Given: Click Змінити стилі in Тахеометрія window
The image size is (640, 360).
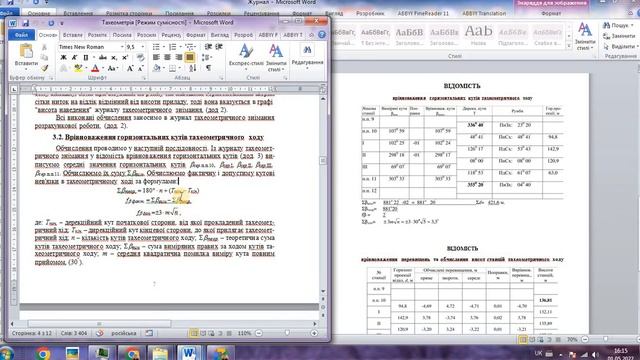Looking at the screenshot, I should click(x=276, y=57).
